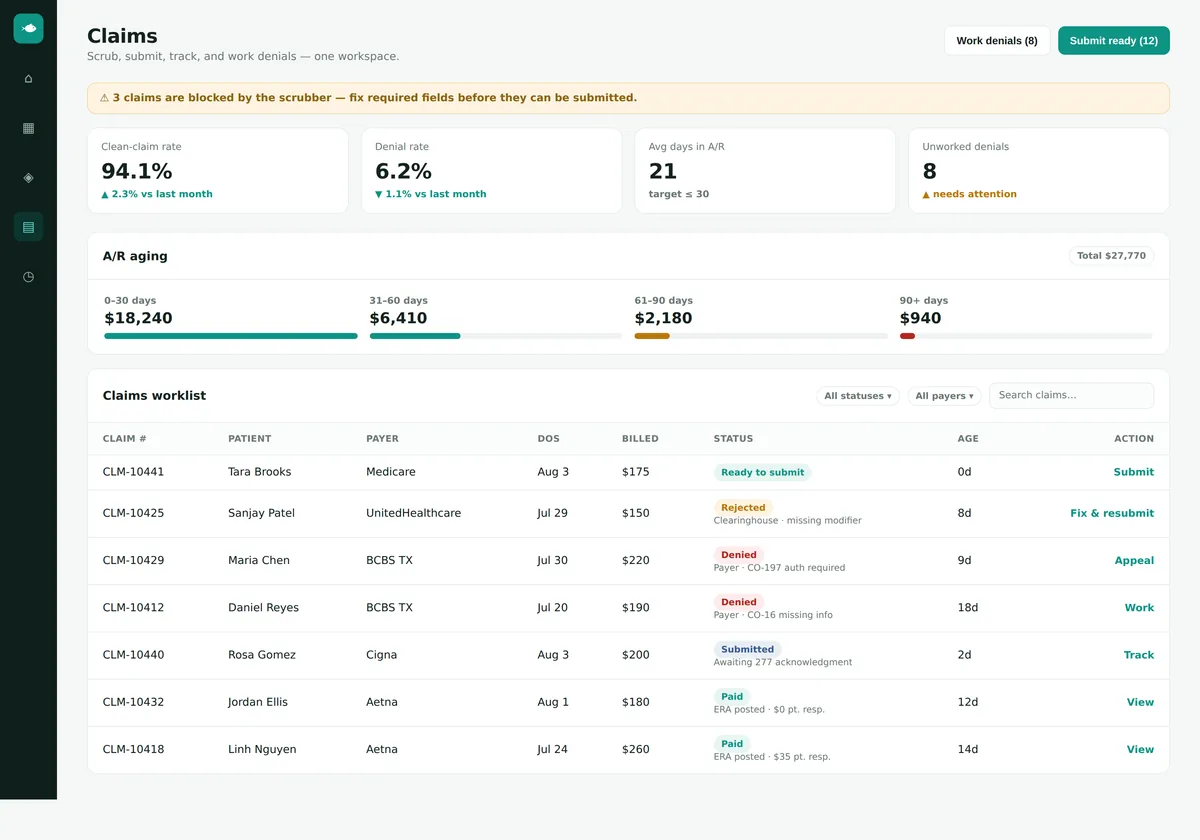
Task: Focus the Search claims field
Action: (x=1071, y=395)
